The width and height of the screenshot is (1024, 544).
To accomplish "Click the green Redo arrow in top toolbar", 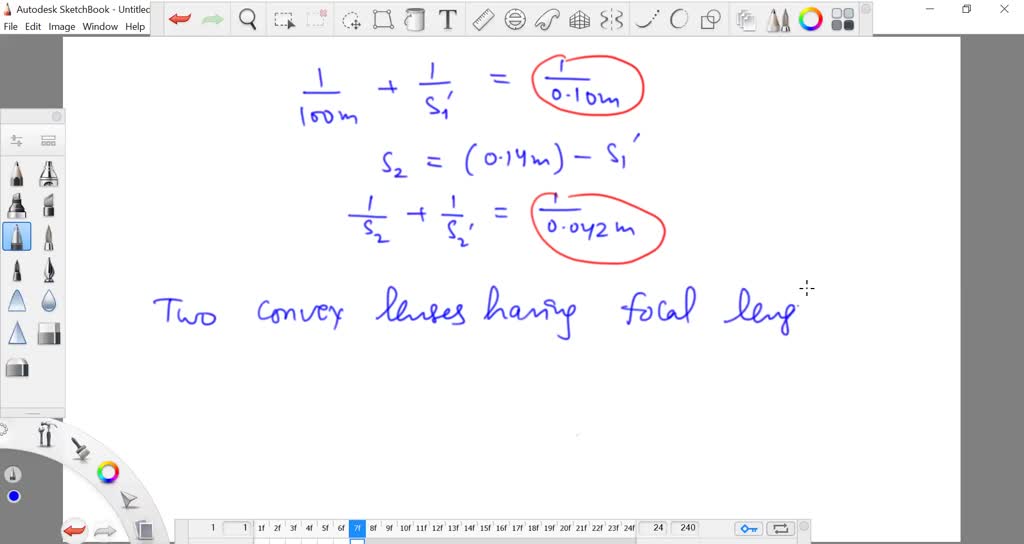I will point(212,20).
